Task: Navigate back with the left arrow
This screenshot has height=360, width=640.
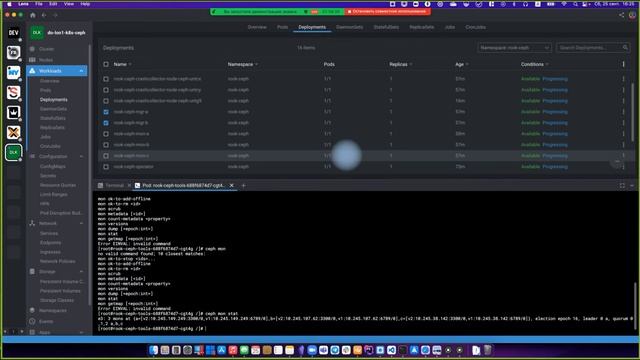Action: [x=44, y=15]
